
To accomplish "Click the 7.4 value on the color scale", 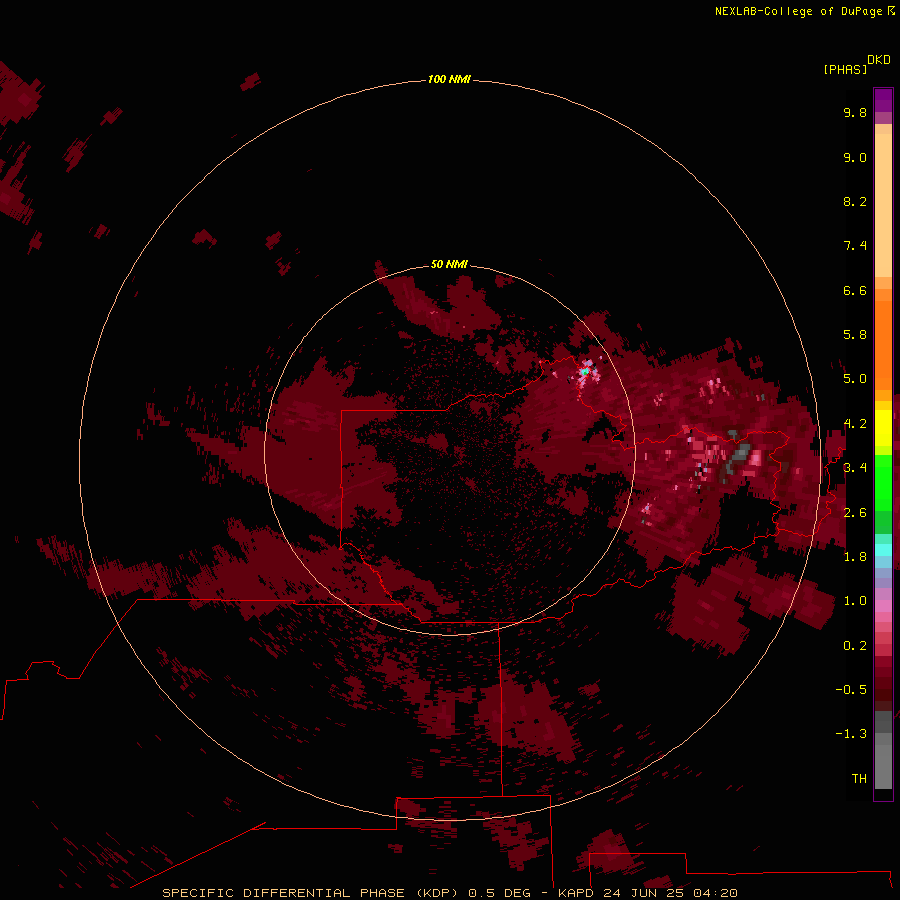I will [855, 246].
